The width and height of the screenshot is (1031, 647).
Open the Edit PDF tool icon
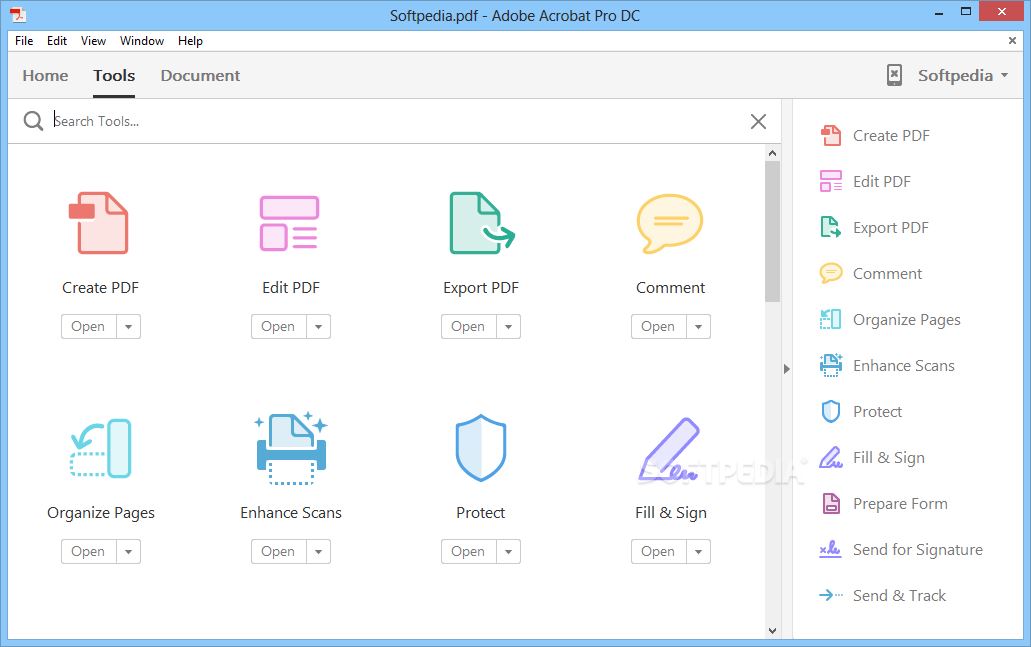290,222
